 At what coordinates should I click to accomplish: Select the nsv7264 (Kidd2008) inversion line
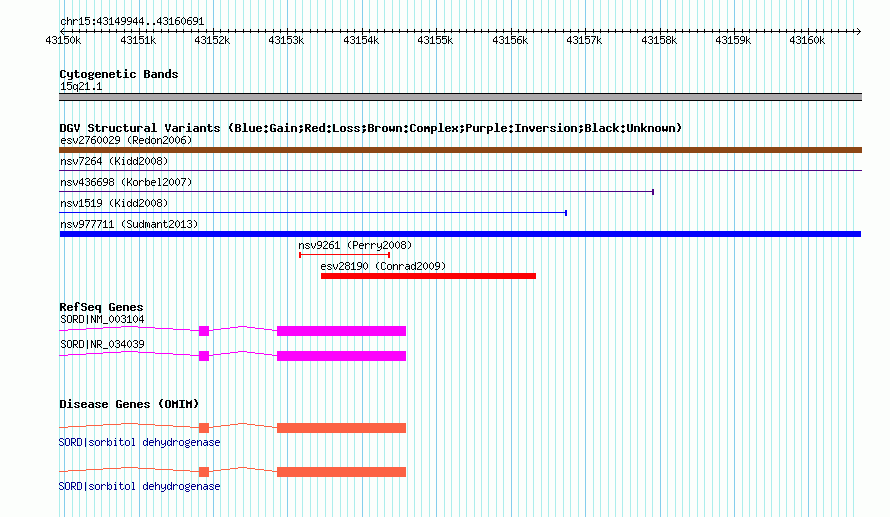click(x=460, y=170)
